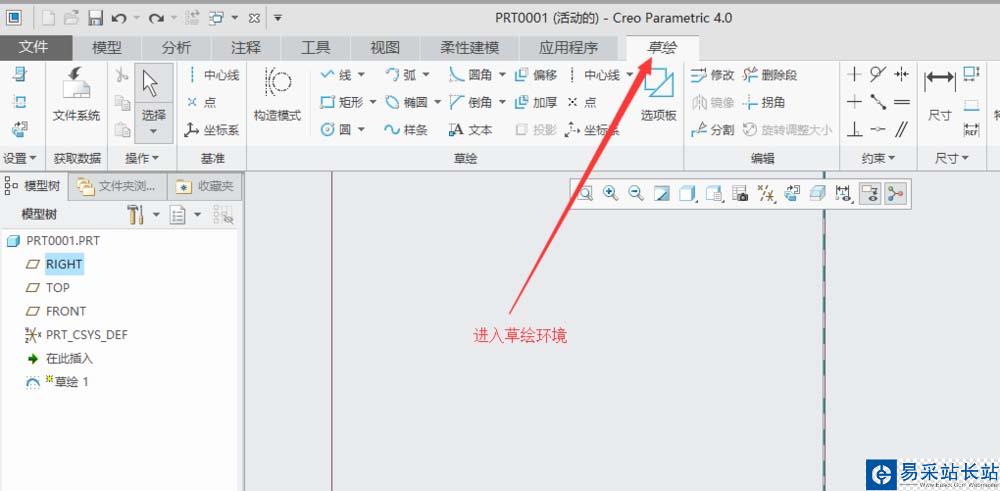Select PRT_CSYS_DEF in the model tree
The image size is (1000, 491).
(x=87, y=335)
